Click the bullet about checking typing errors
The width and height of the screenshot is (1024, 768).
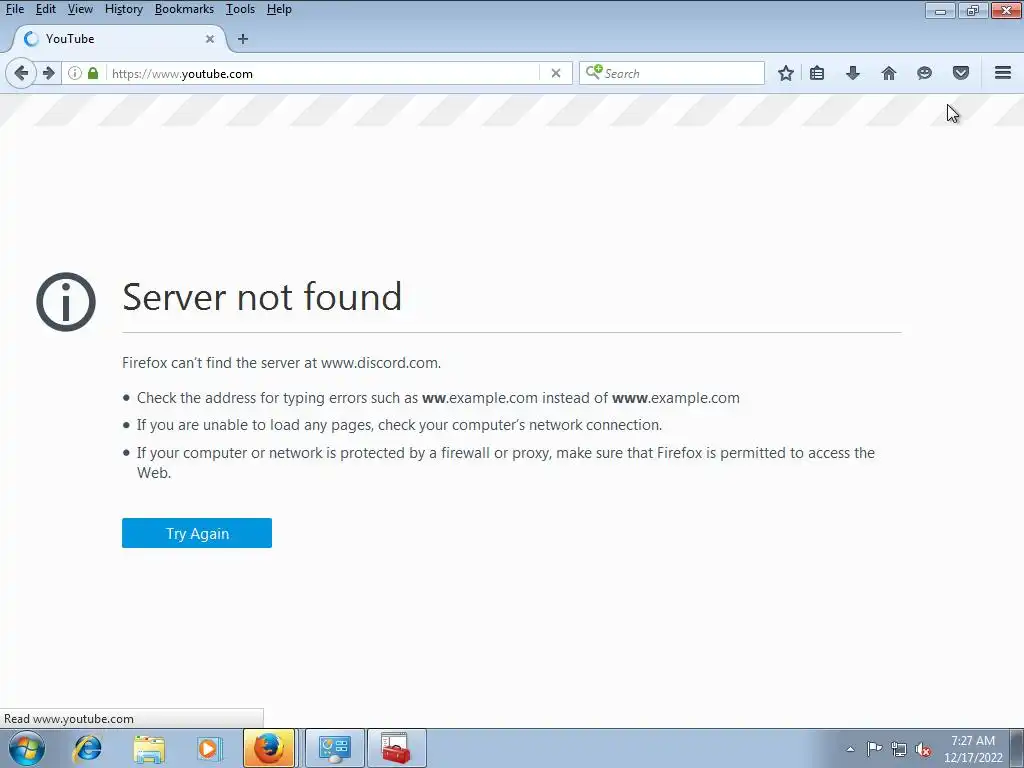[438, 398]
